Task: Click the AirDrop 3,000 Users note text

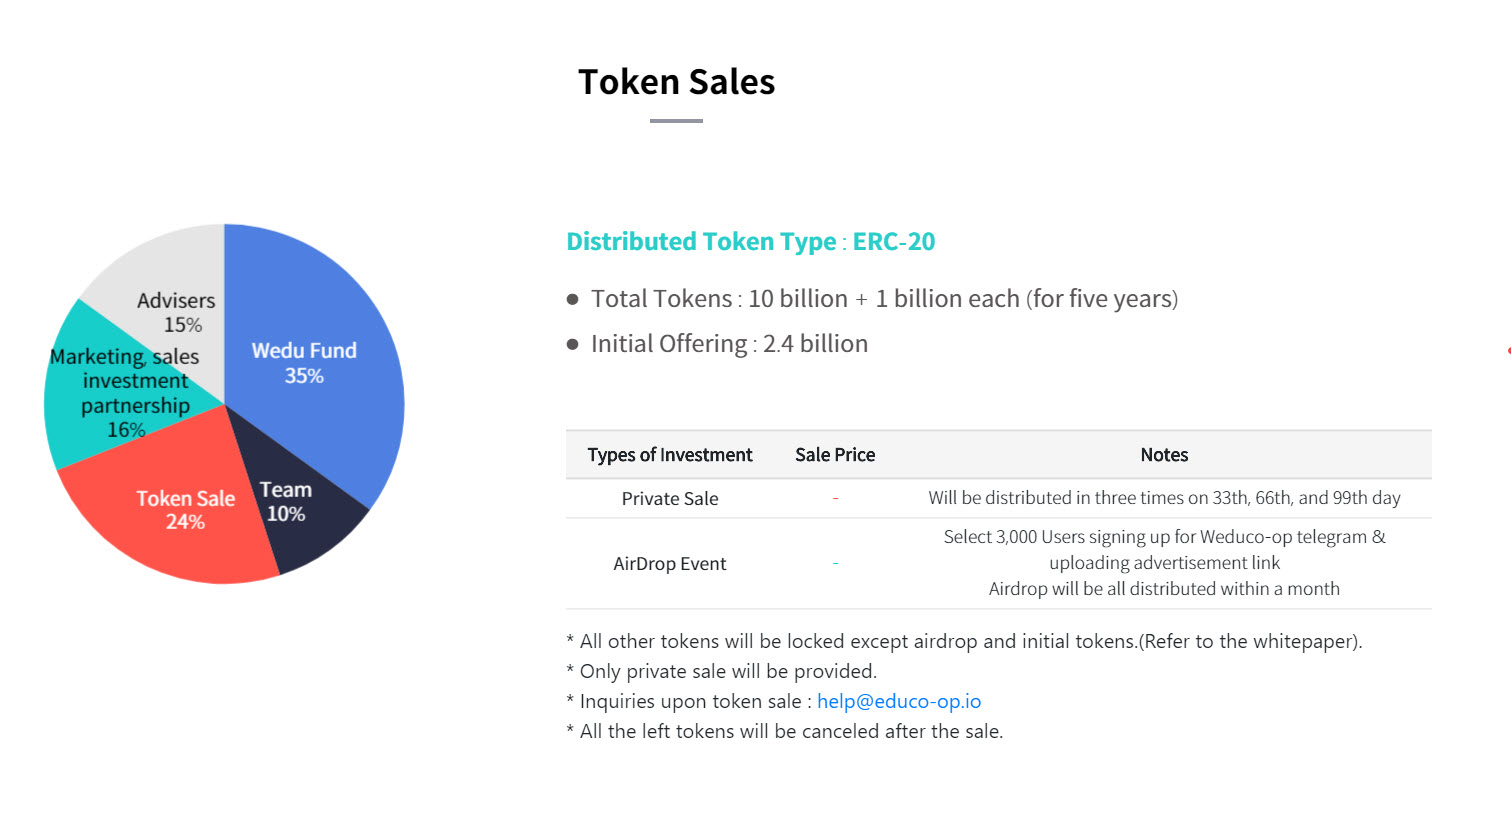Action: 1164,537
